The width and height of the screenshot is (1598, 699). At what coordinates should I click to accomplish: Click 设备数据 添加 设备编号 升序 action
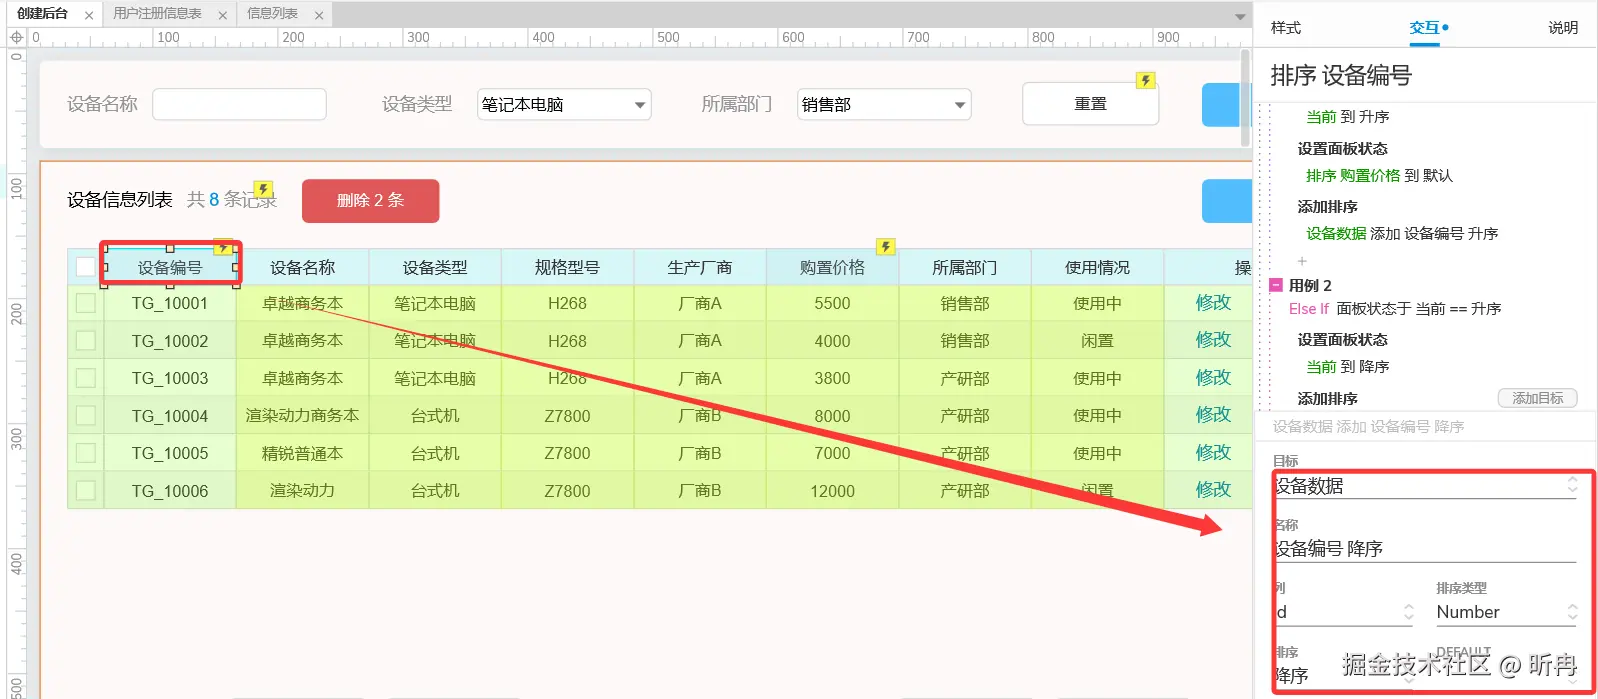coord(1402,234)
